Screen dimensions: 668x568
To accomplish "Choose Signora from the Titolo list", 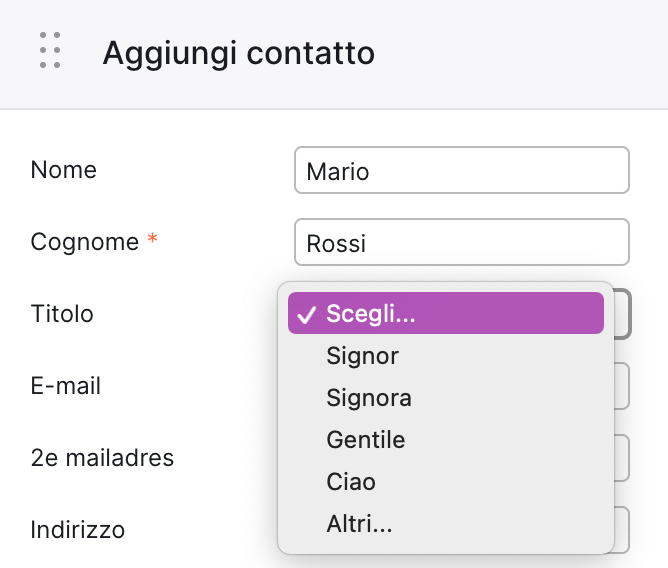I will 446,398.
